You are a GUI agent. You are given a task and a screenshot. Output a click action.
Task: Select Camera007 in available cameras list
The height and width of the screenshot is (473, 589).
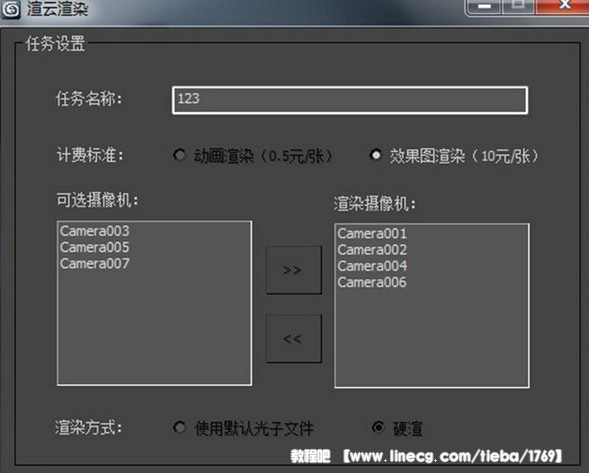[95, 263]
